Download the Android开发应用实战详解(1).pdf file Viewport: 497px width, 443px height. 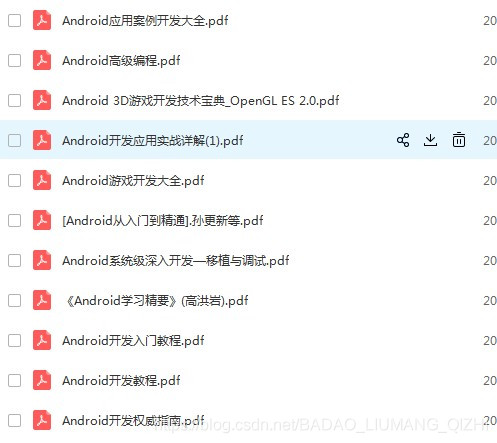[430, 140]
